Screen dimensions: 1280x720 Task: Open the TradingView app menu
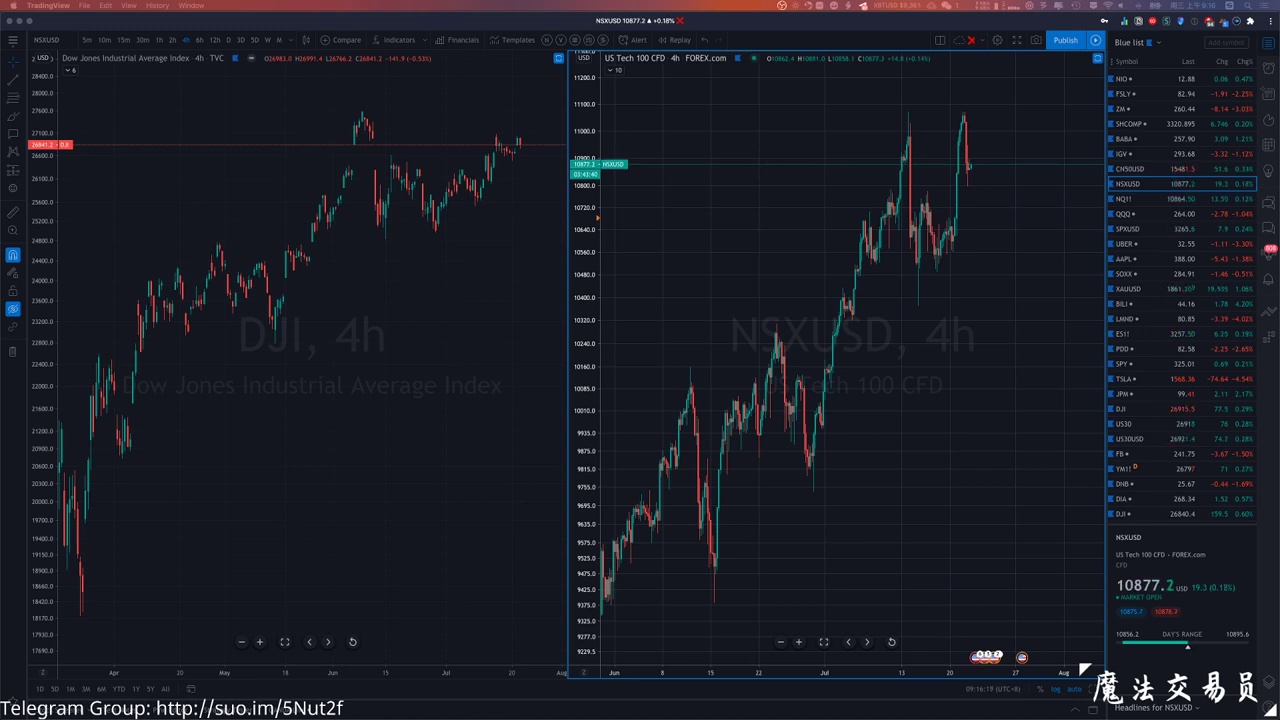(x=48, y=6)
